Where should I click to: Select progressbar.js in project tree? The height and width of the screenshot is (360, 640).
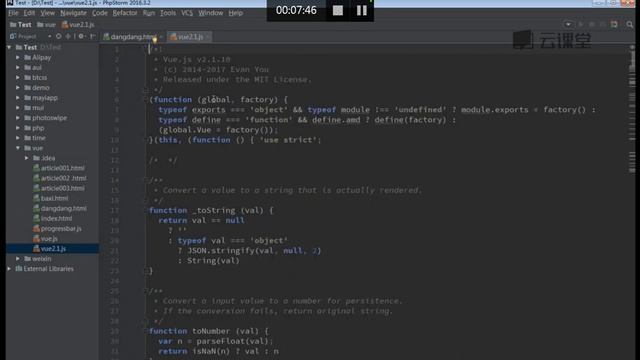[57, 229]
